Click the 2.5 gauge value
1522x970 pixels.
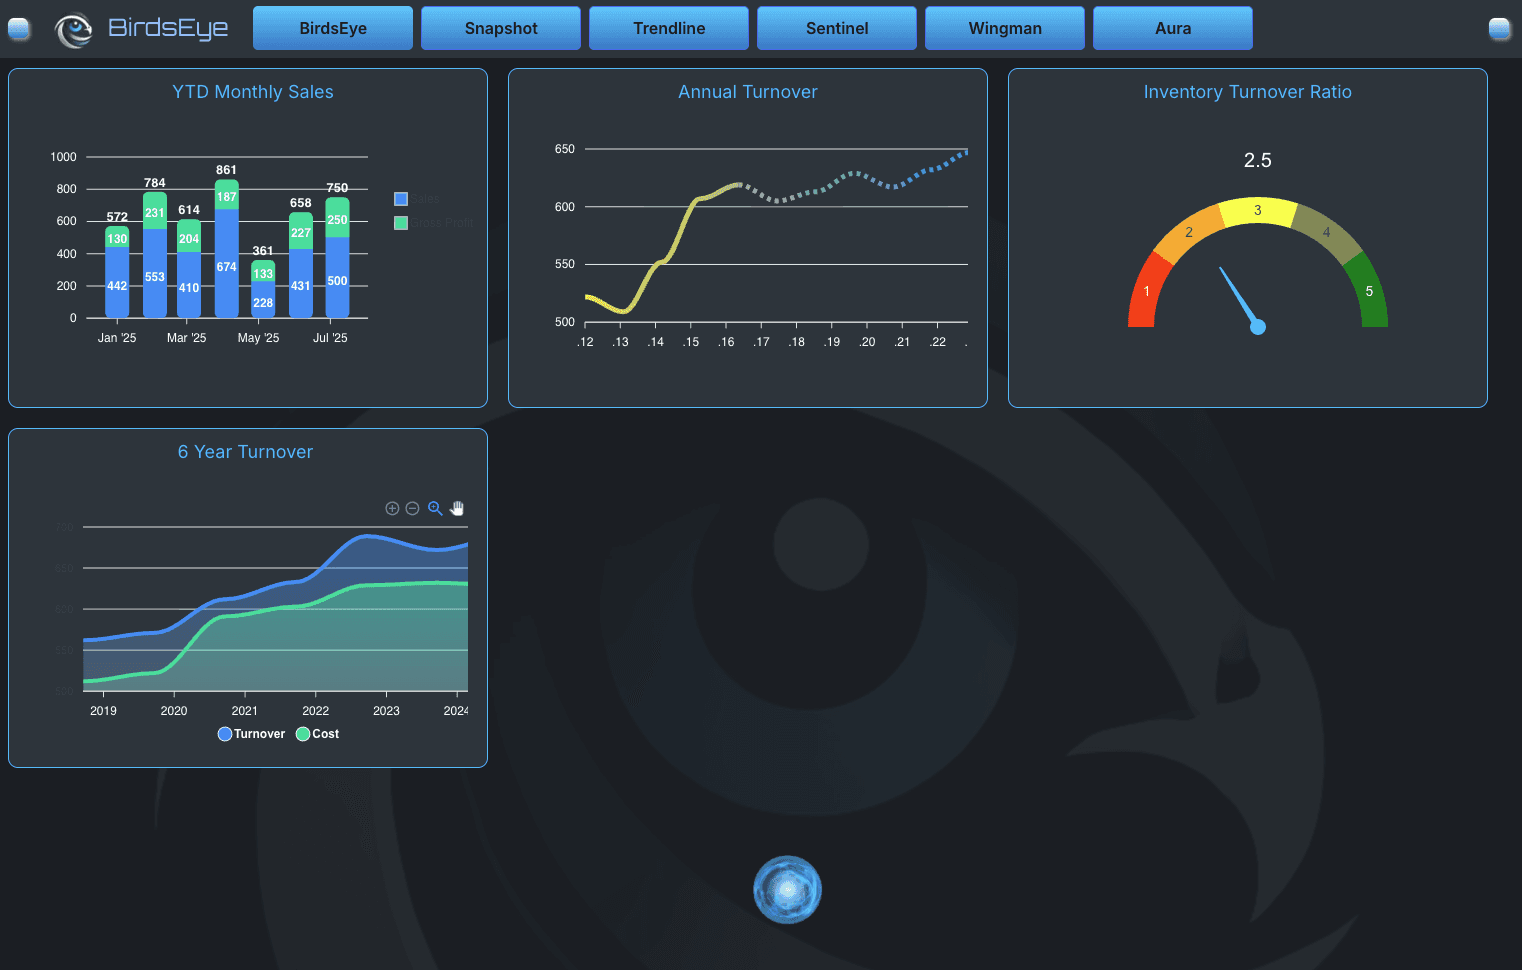(1258, 161)
